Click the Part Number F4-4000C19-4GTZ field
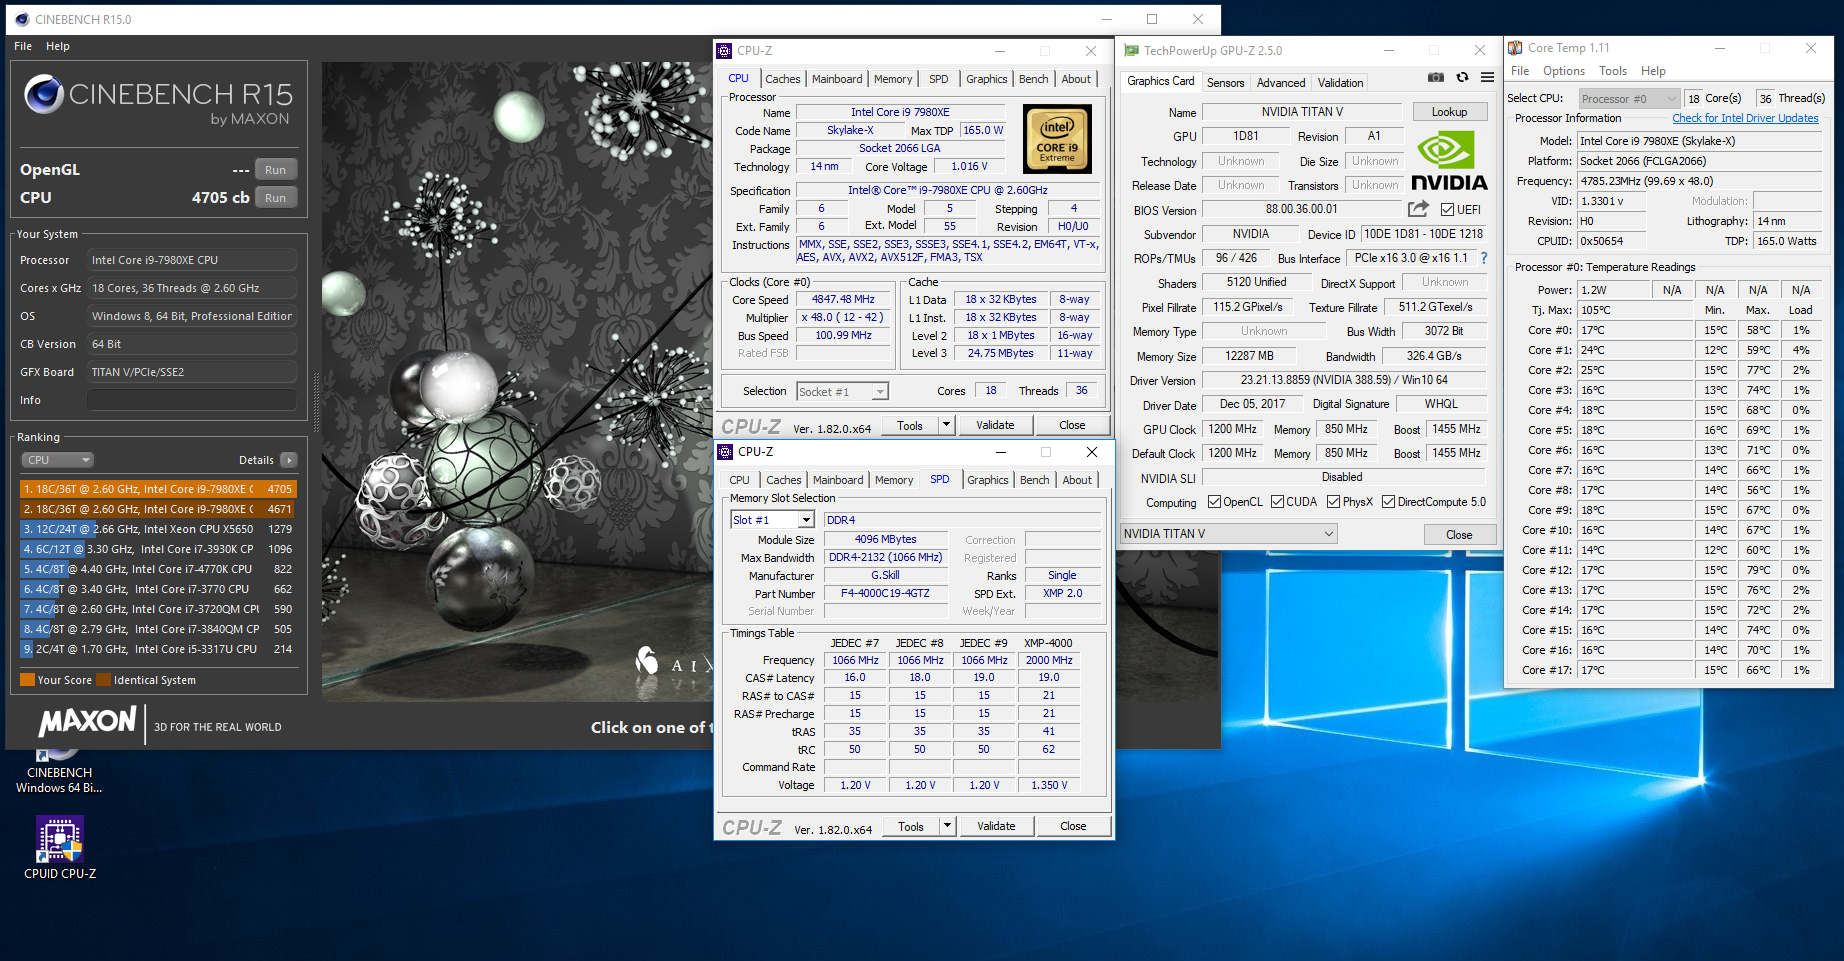Screen dimensions: 1844x961 pos(886,593)
